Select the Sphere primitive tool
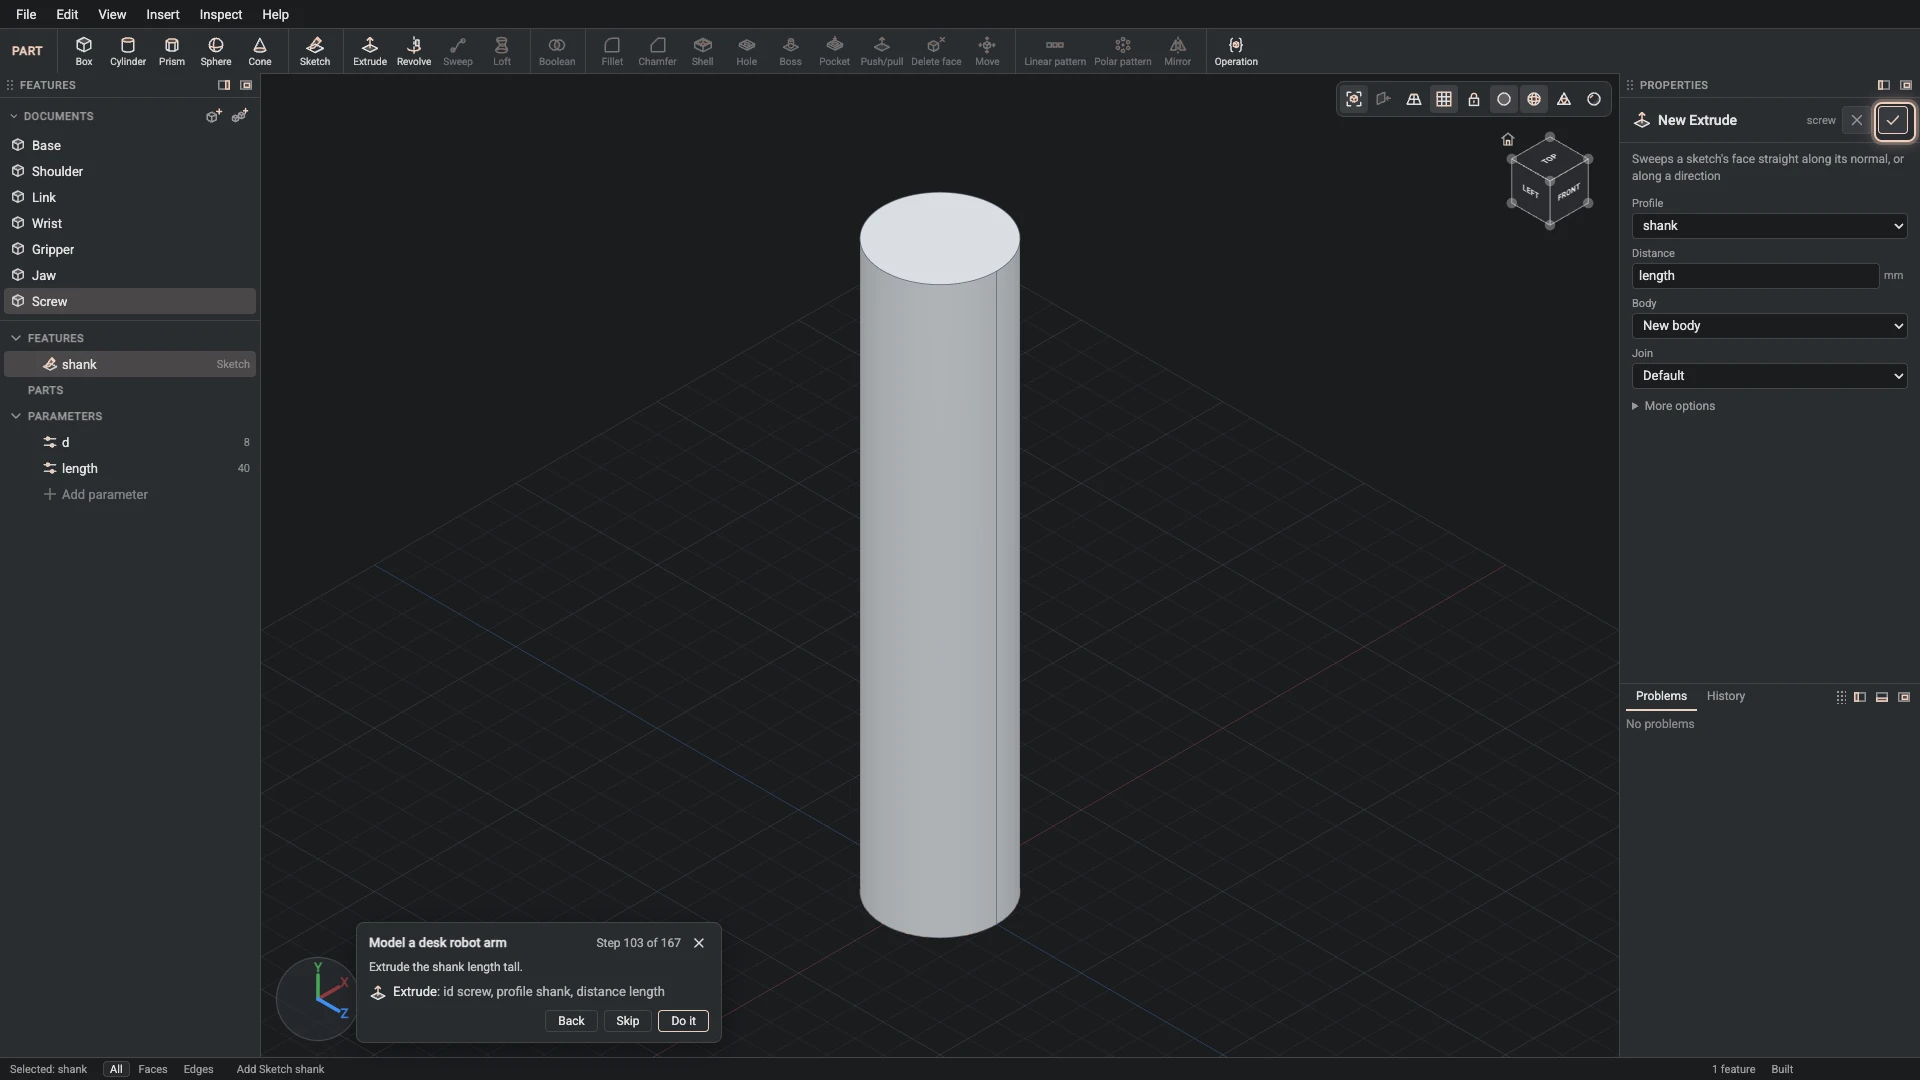This screenshot has height=1080, width=1920. (x=216, y=51)
